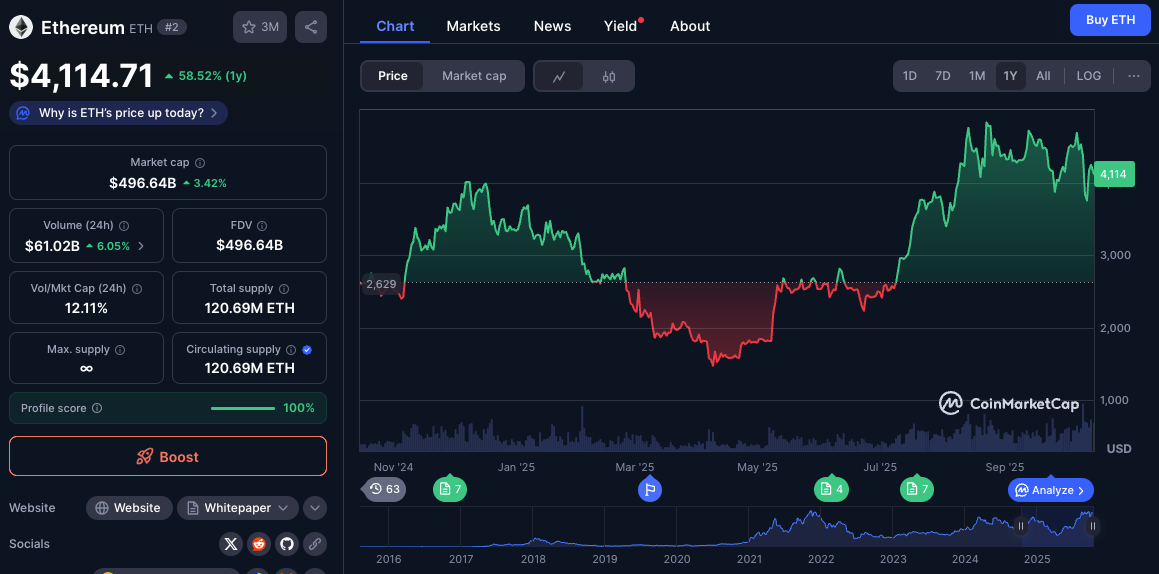The height and width of the screenshot is (574, 1159).
Task: Add Ethereum to watchlist star button
Action: coord(259,27)
